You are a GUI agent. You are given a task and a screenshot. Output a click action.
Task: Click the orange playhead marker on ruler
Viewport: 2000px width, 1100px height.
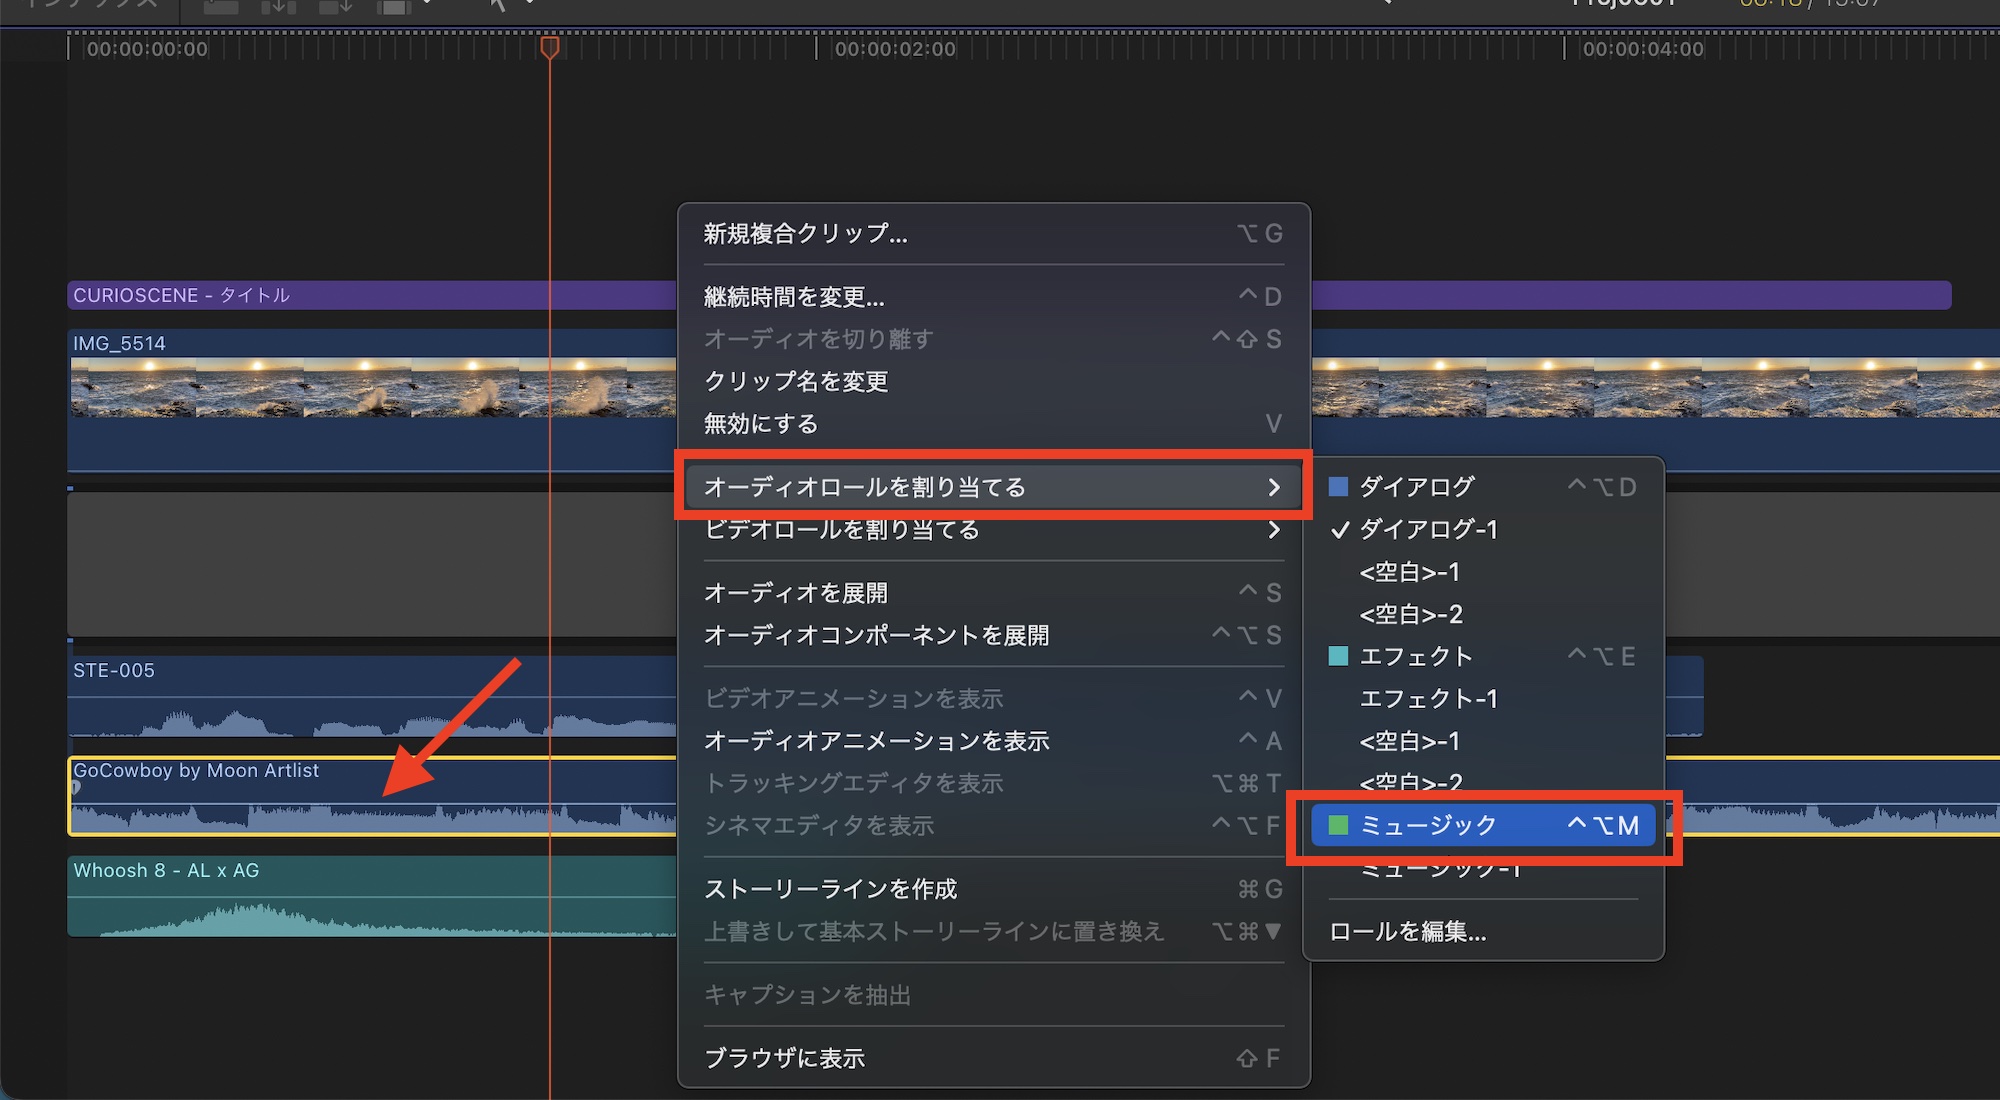(x=549, y=46)
